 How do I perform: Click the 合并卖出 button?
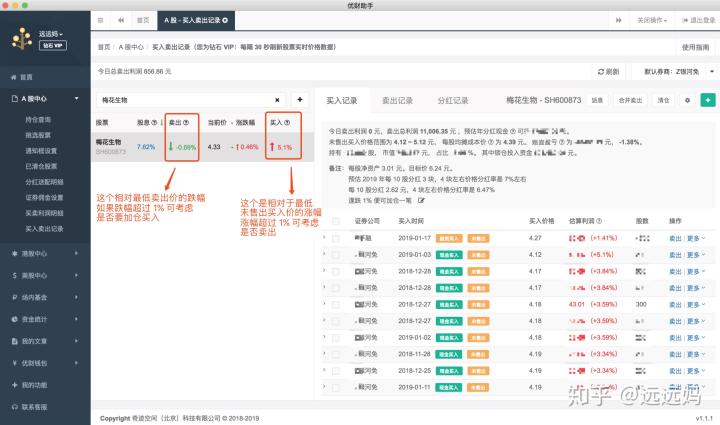pos(630,100)
